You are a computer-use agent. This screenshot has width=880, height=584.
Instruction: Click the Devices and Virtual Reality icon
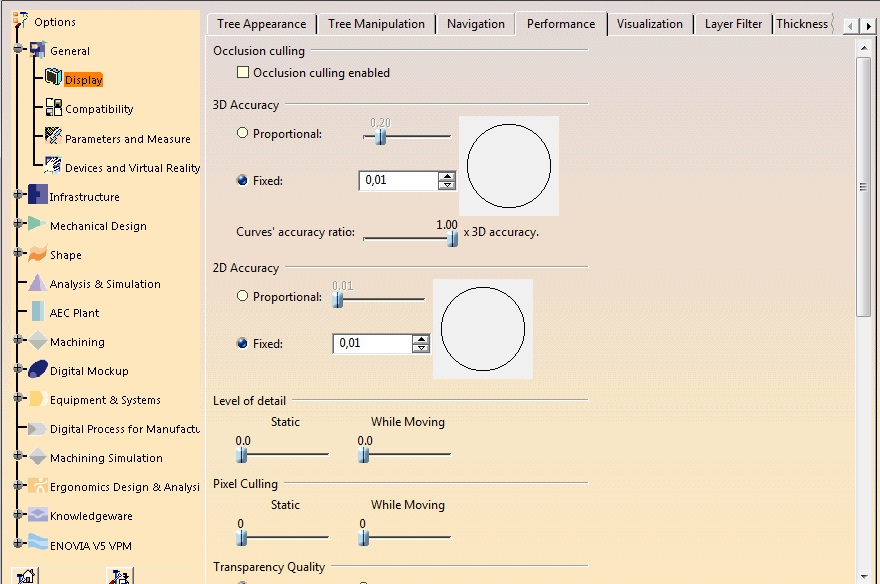click(x=53, y=165)
